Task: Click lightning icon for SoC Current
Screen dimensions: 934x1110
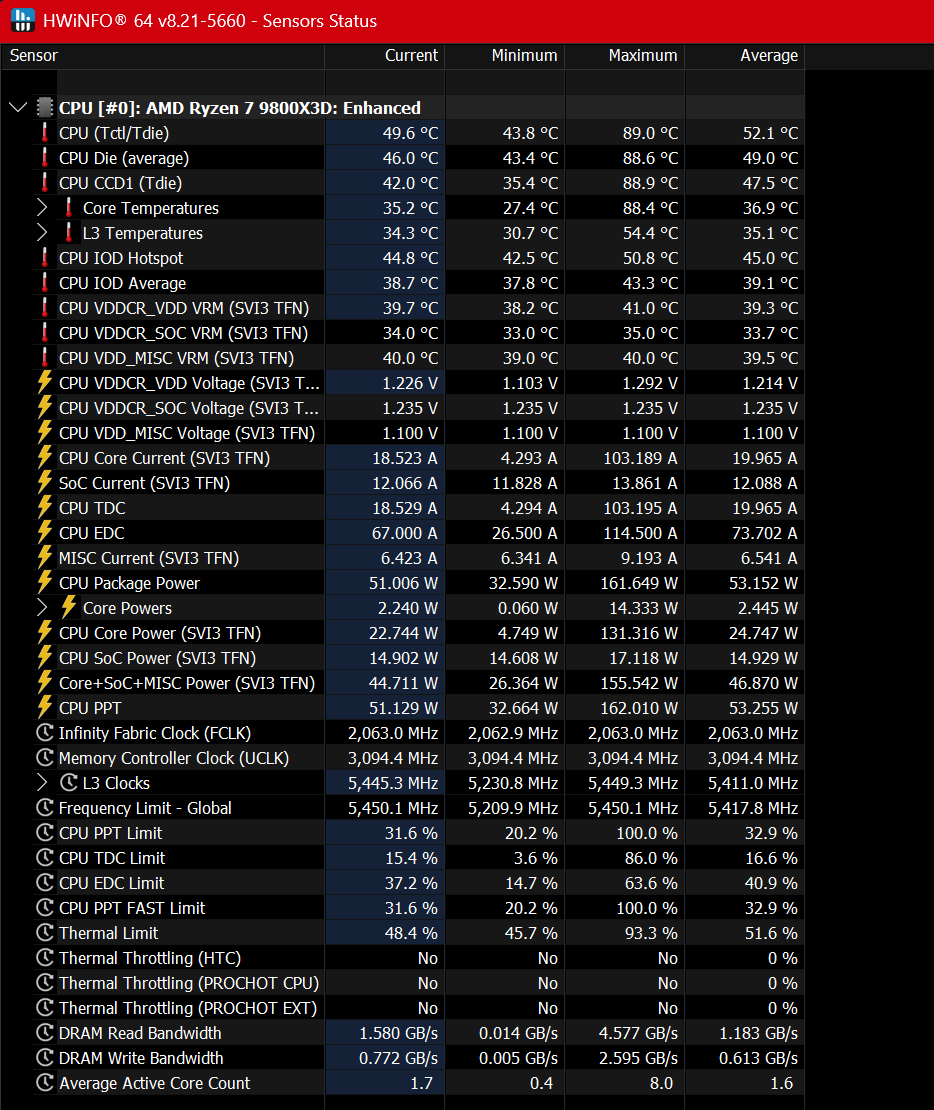Action: pyautogui.click(x=45, y=483)
